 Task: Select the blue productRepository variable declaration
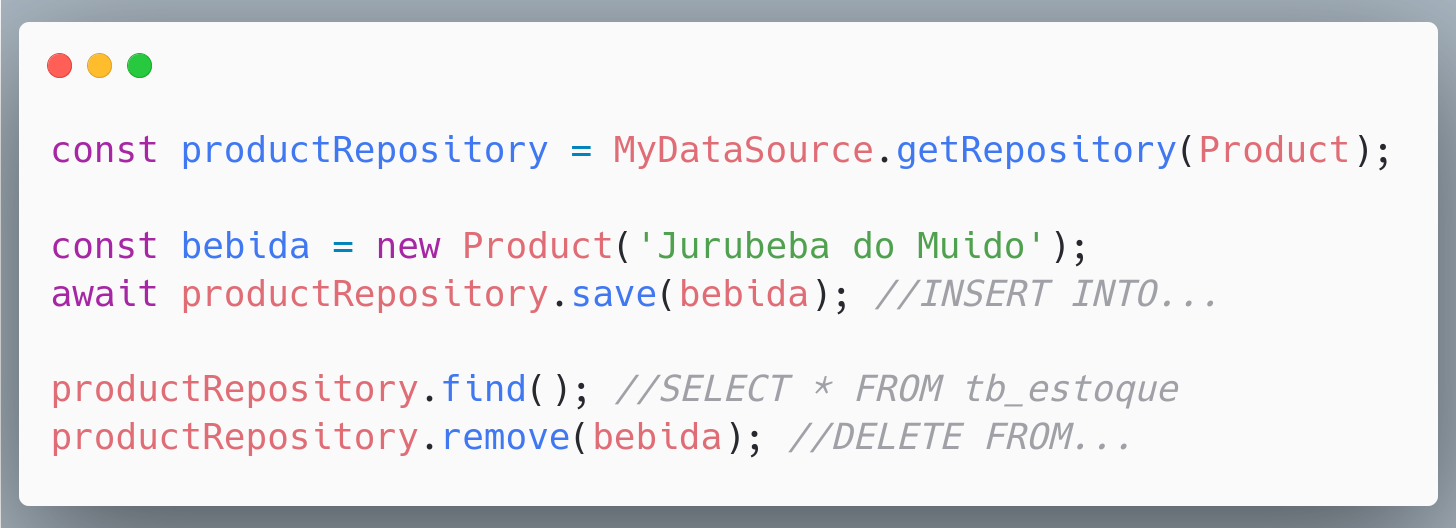365,152
